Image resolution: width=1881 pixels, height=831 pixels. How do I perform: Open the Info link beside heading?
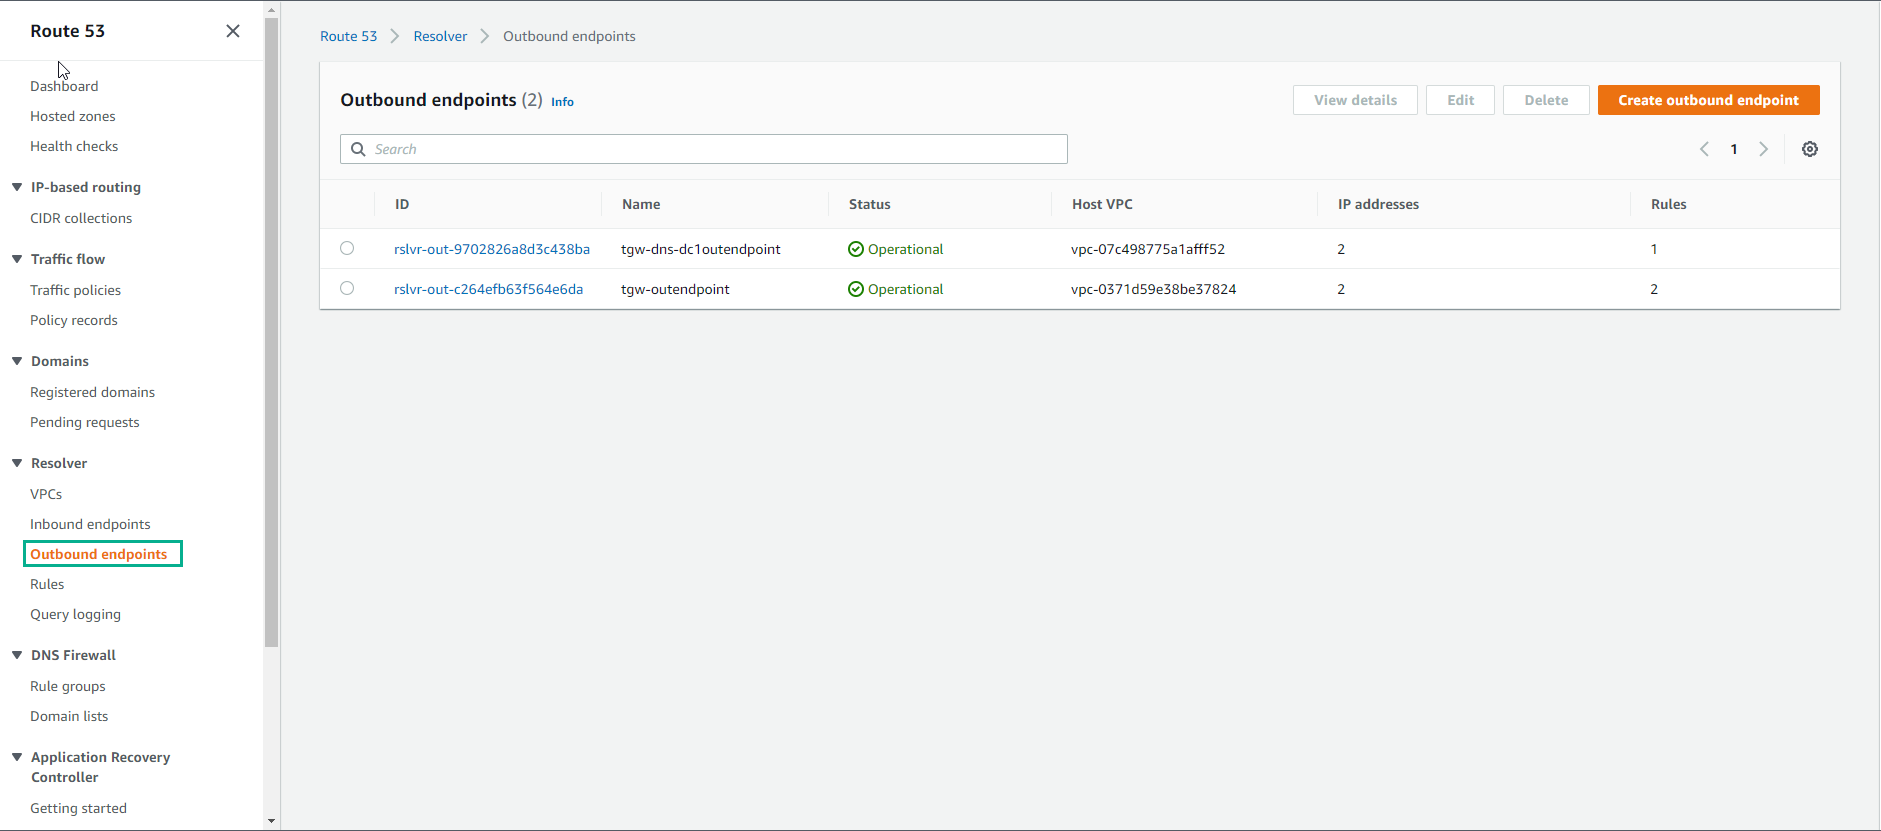[x=562, y=102]
